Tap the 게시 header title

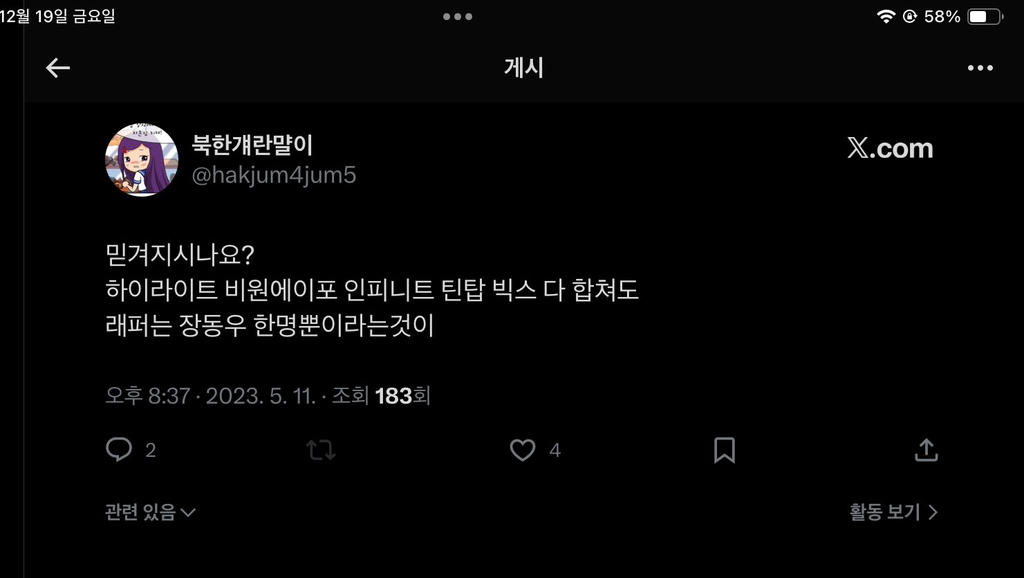coord(524,68)
